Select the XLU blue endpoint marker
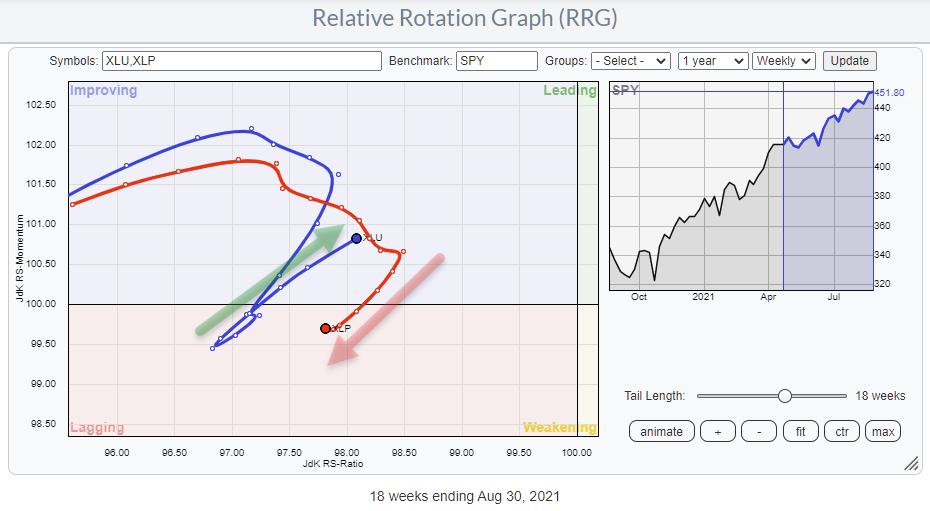Image resolution: width=930 pixels, height=511 pixels. coord(356,238)
